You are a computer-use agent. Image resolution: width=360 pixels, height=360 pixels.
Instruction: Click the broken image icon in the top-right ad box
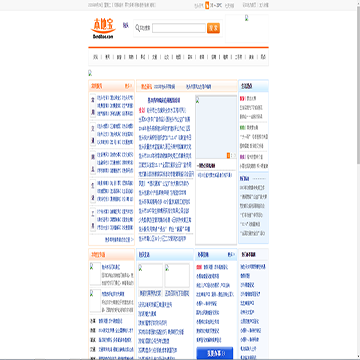click(247, 18)
